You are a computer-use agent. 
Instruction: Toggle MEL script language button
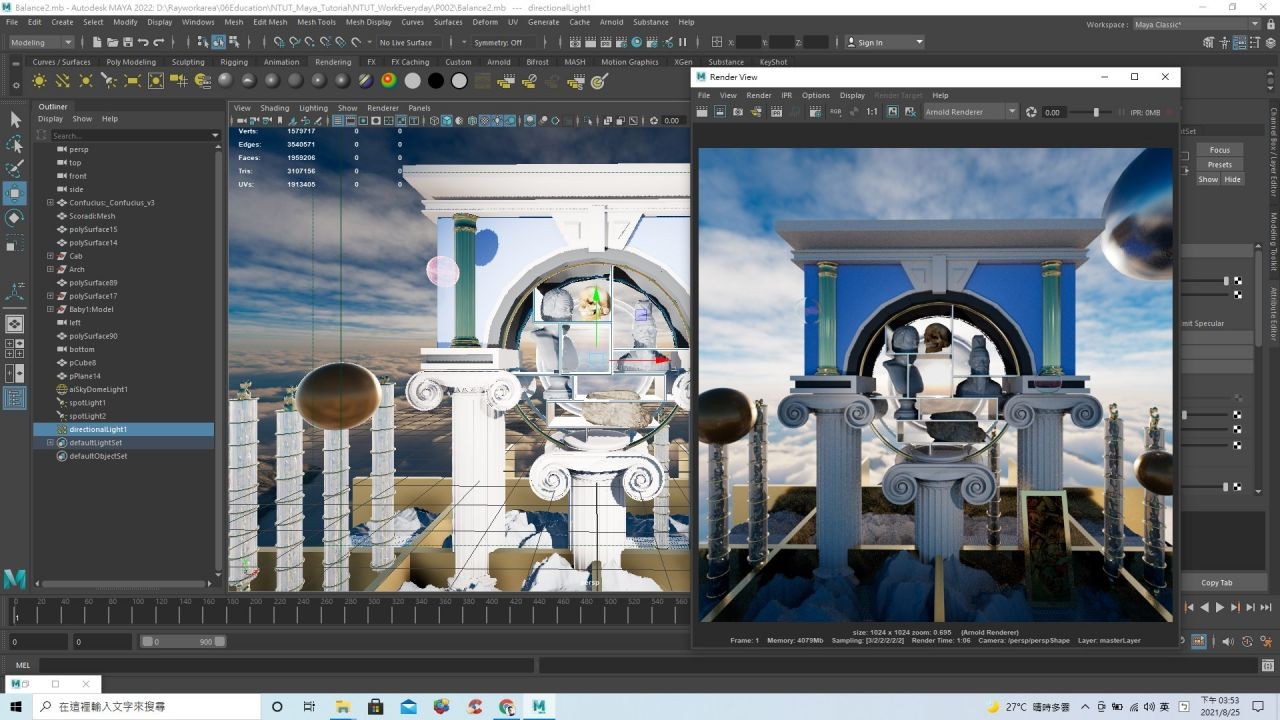pyautogui.click(x=23, y=665)
